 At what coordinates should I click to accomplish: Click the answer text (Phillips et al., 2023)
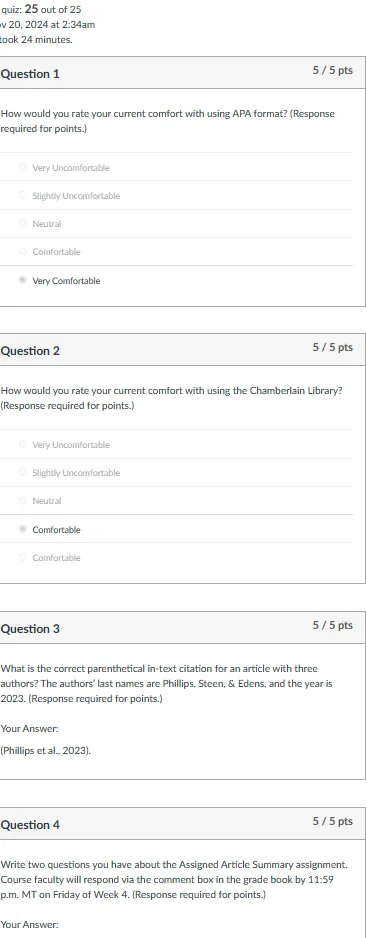(x=46, y=751)
